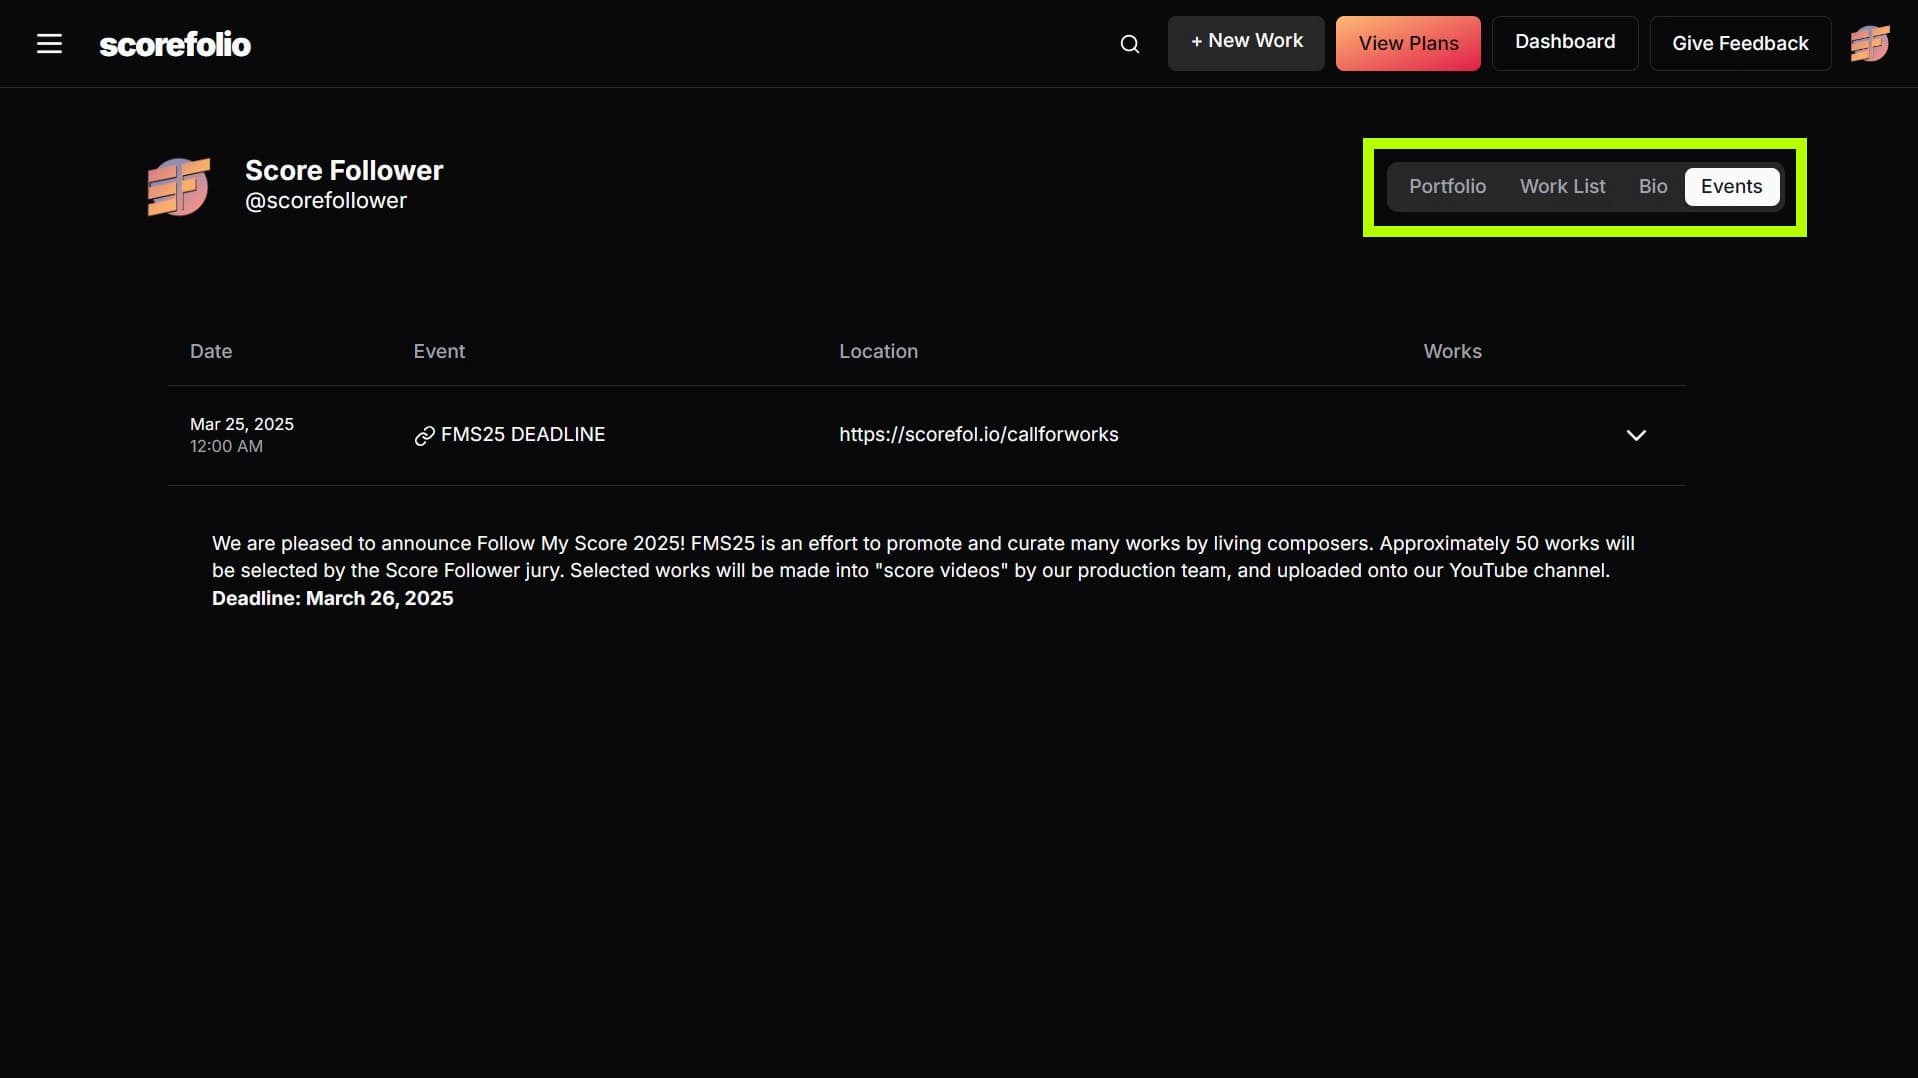Go to the Dashboard
Viewport: 1918px width, 1078px height.
pos(1565,43)
